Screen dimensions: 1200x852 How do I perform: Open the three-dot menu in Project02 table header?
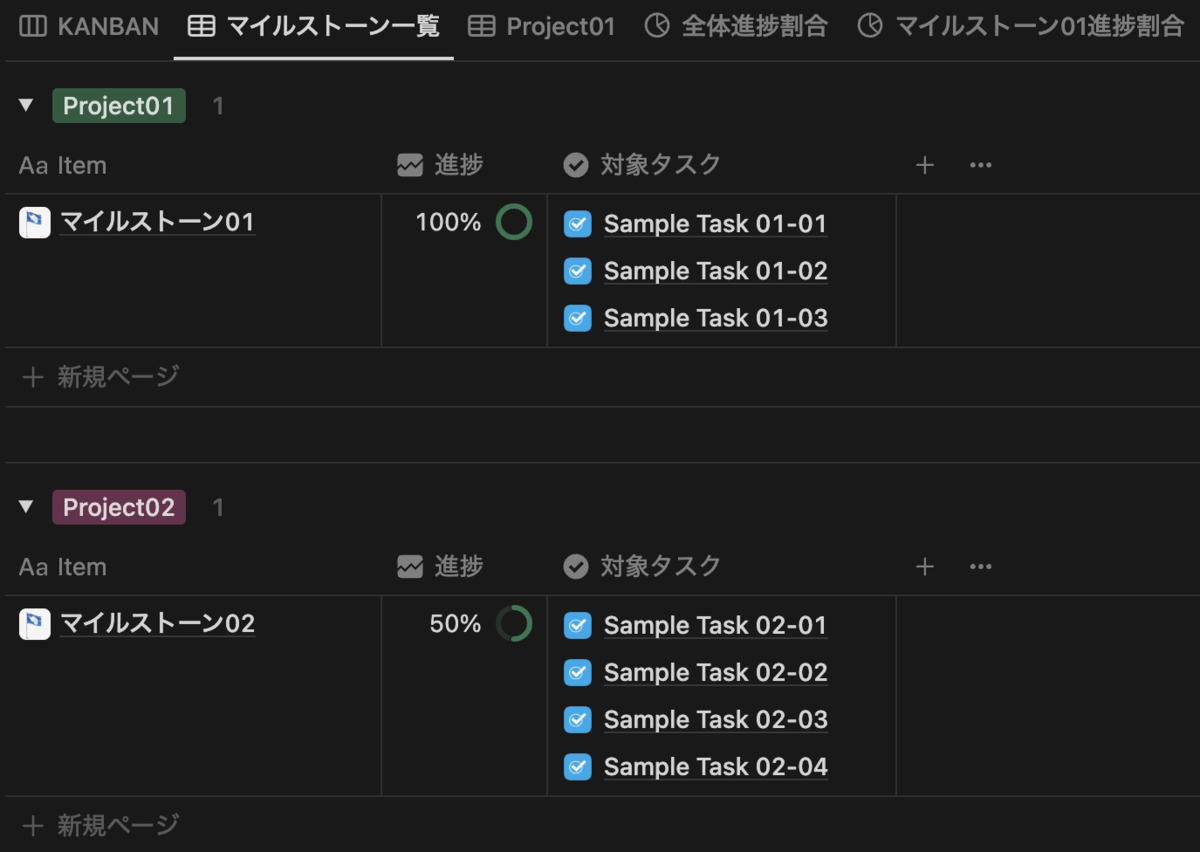point(981,567)
